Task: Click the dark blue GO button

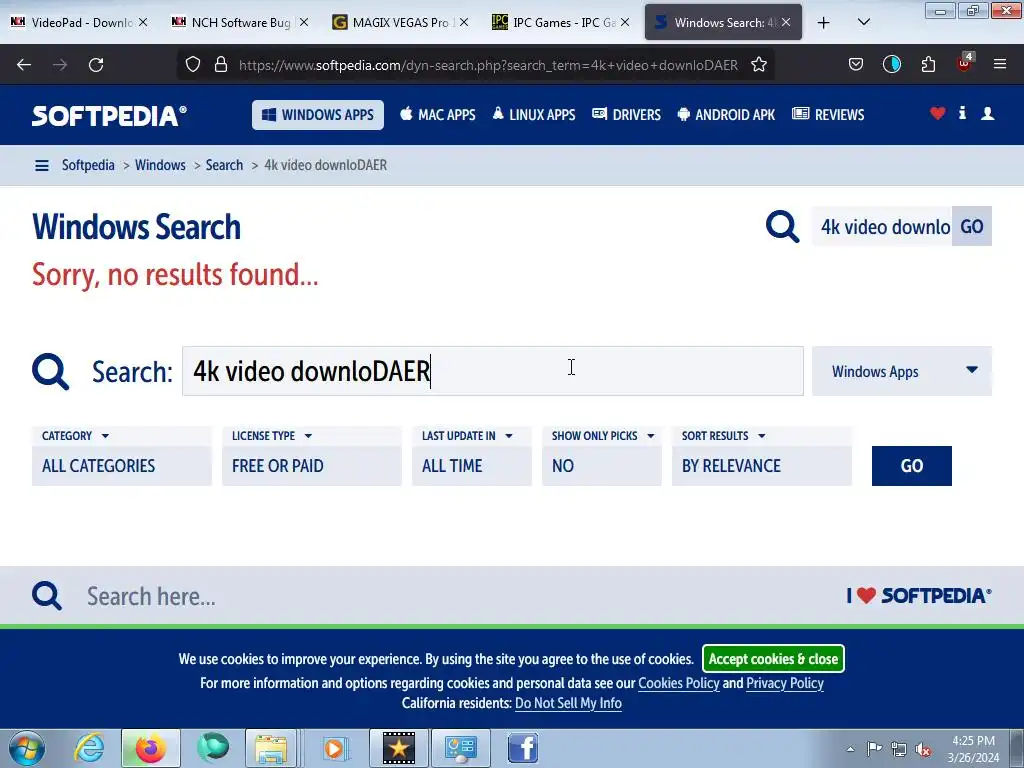Action: 912,466
